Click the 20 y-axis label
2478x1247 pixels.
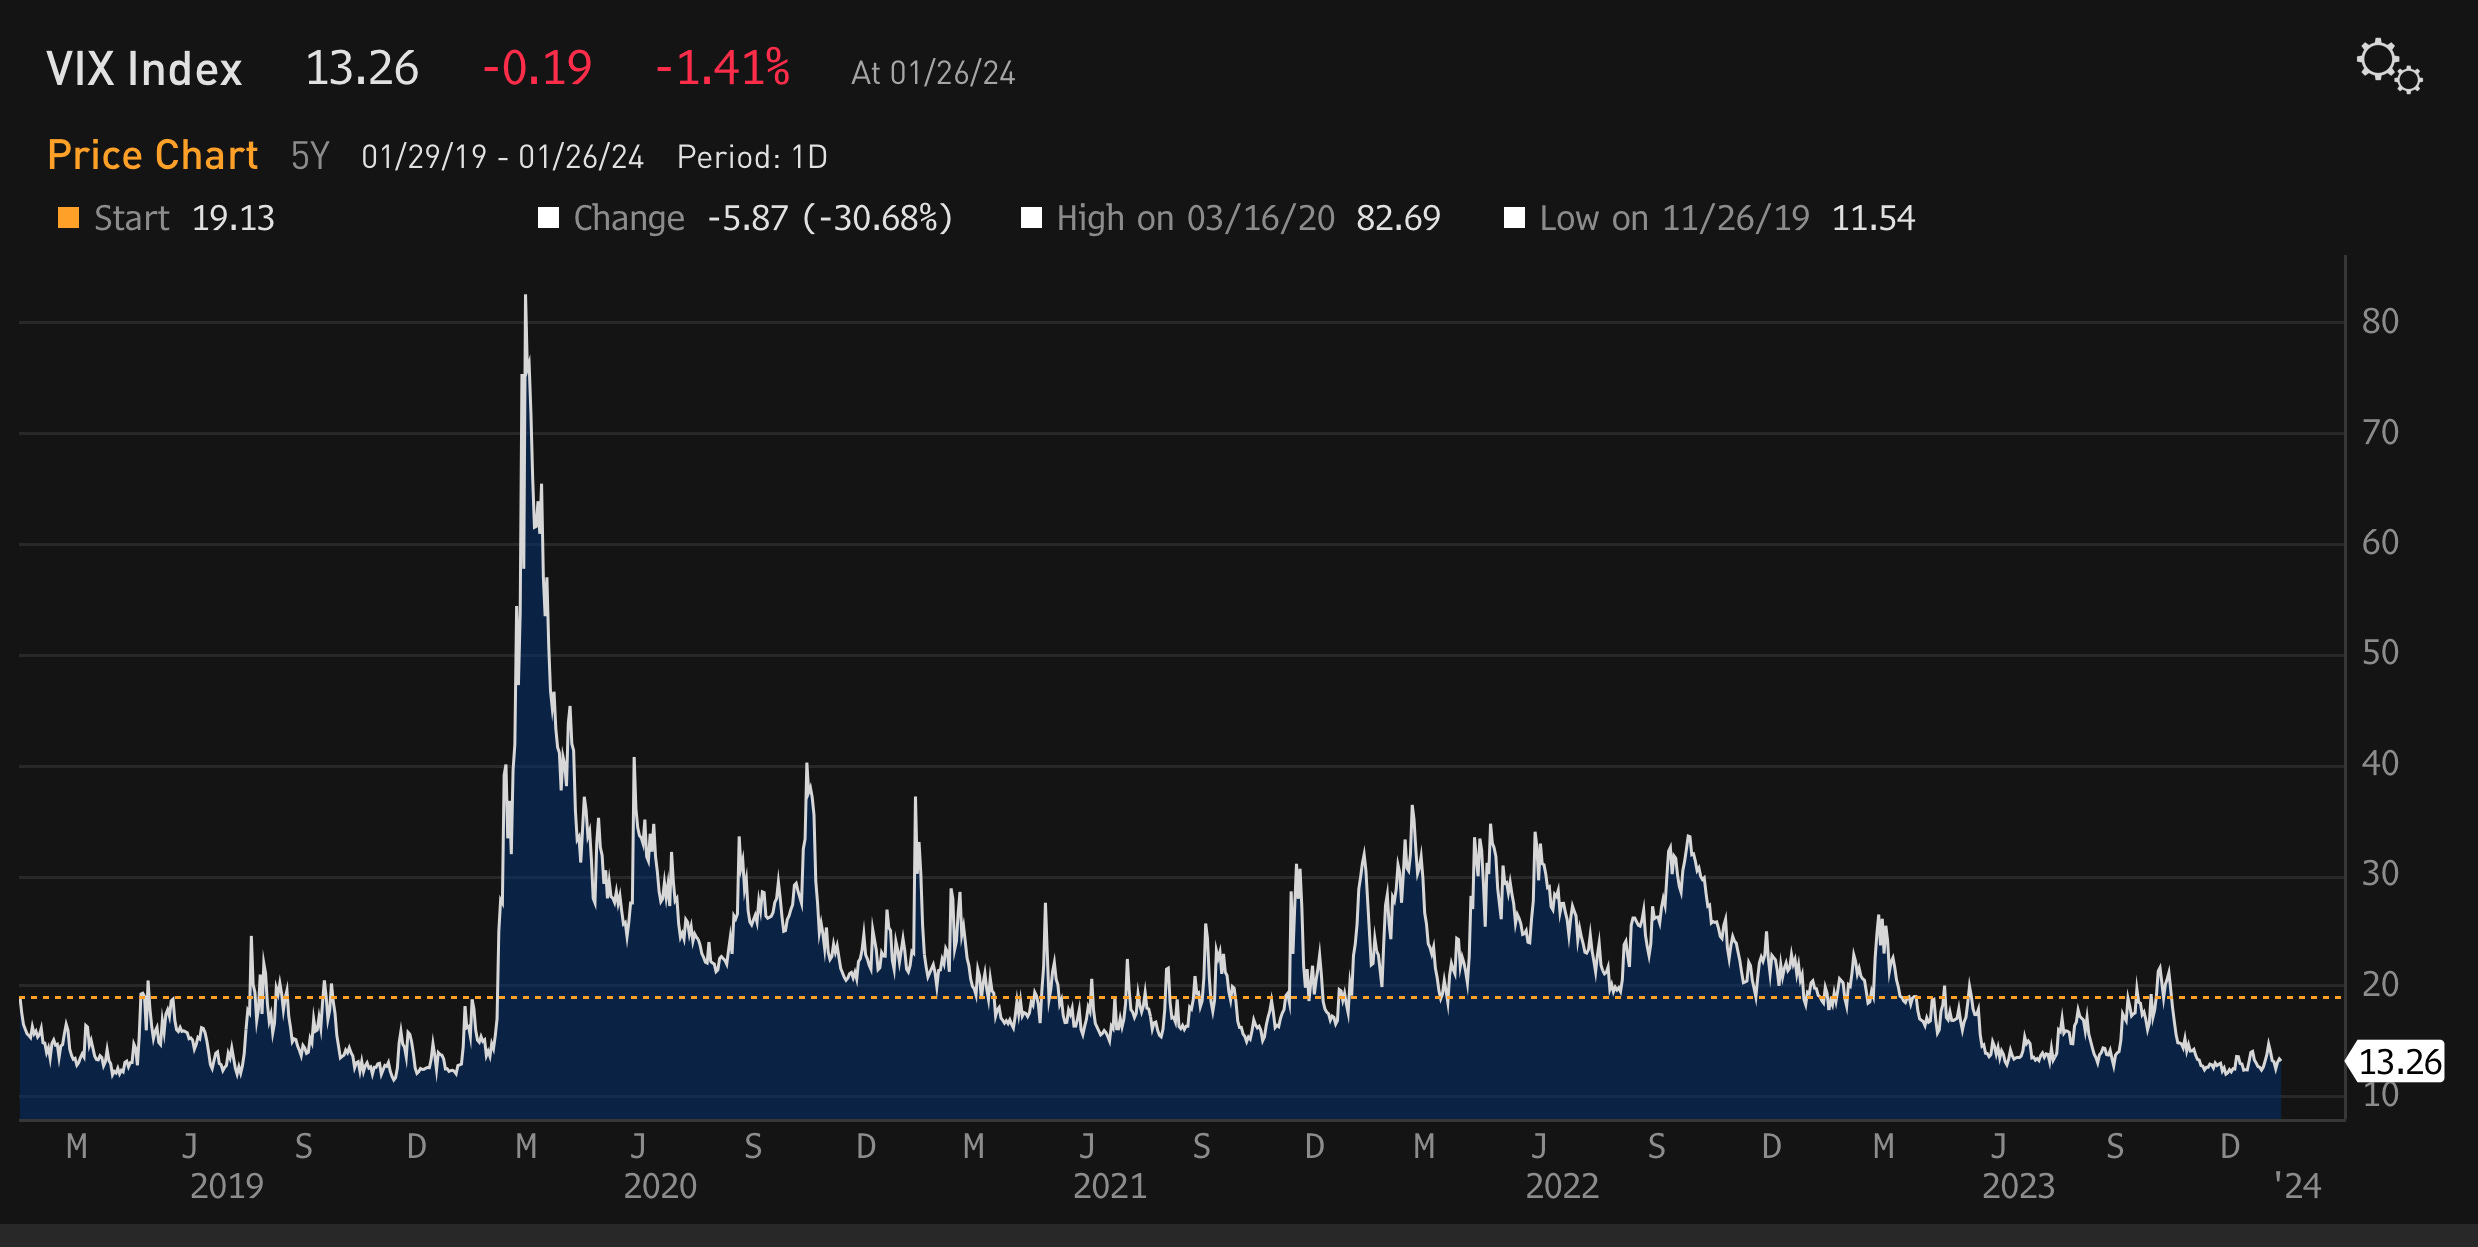(2380, 984)
